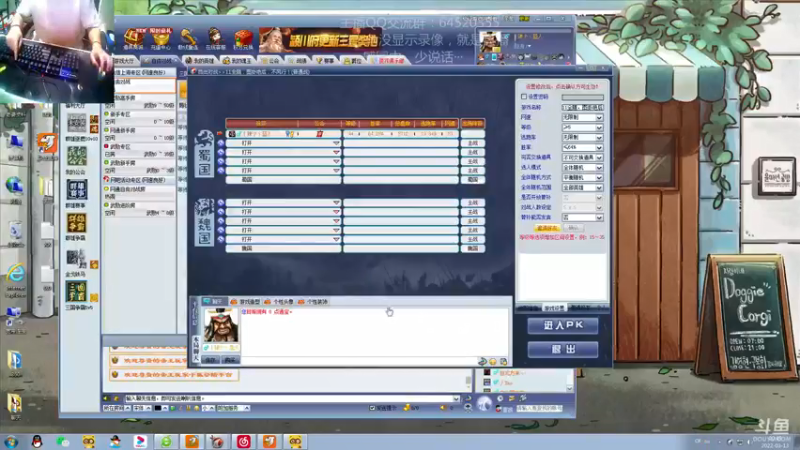Select the 聊天 chat tab in the room
800x450 pixels.
click(213, 302)
